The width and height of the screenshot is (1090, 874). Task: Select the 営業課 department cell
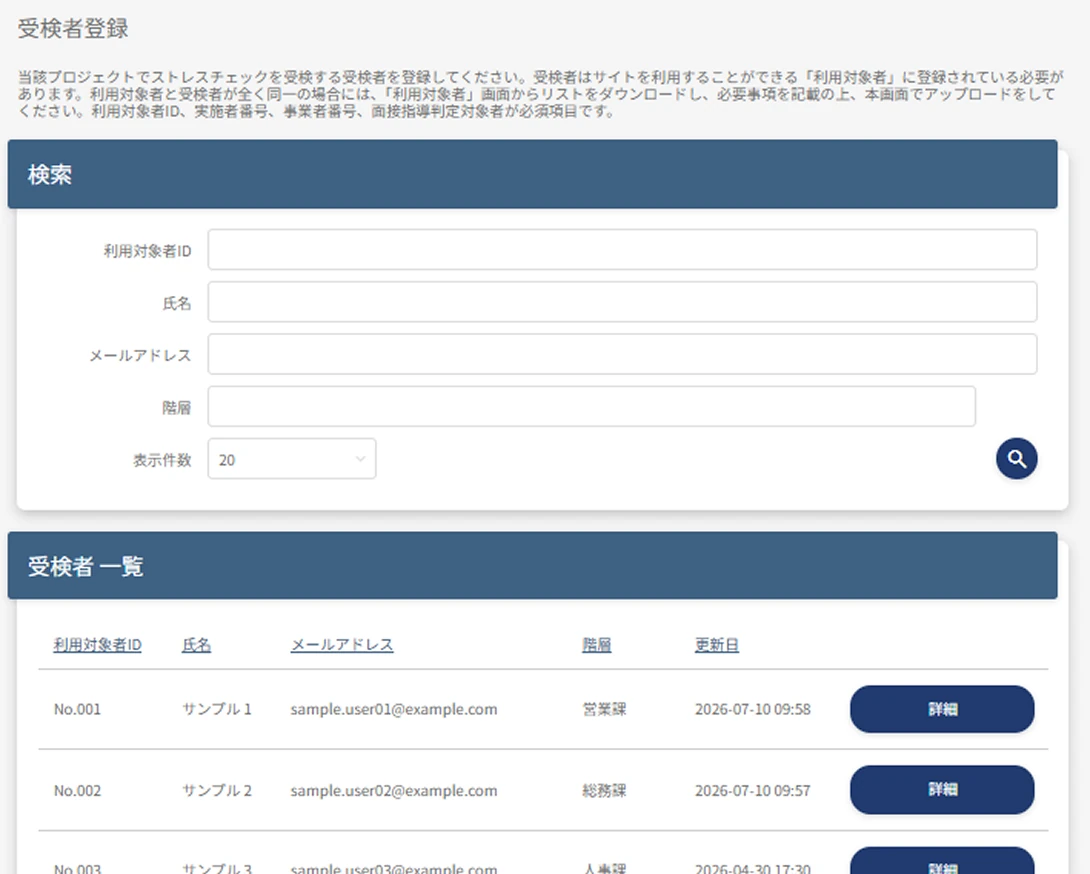coord(604,709)
